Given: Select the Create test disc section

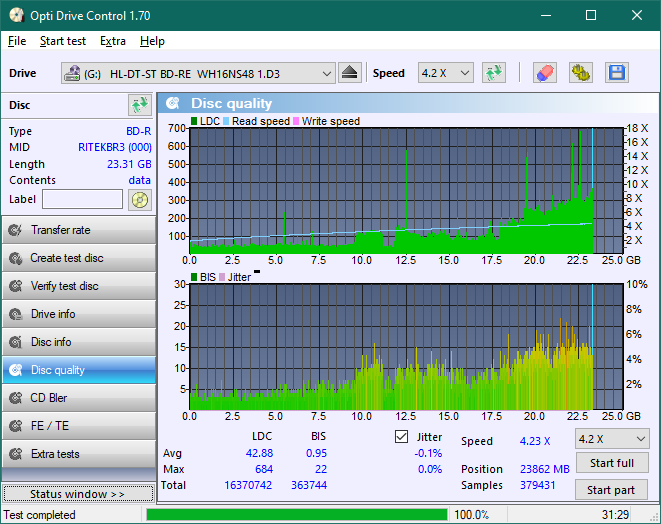Looking at the screenshot, I should pyautogui.click(x=79, y=258).
